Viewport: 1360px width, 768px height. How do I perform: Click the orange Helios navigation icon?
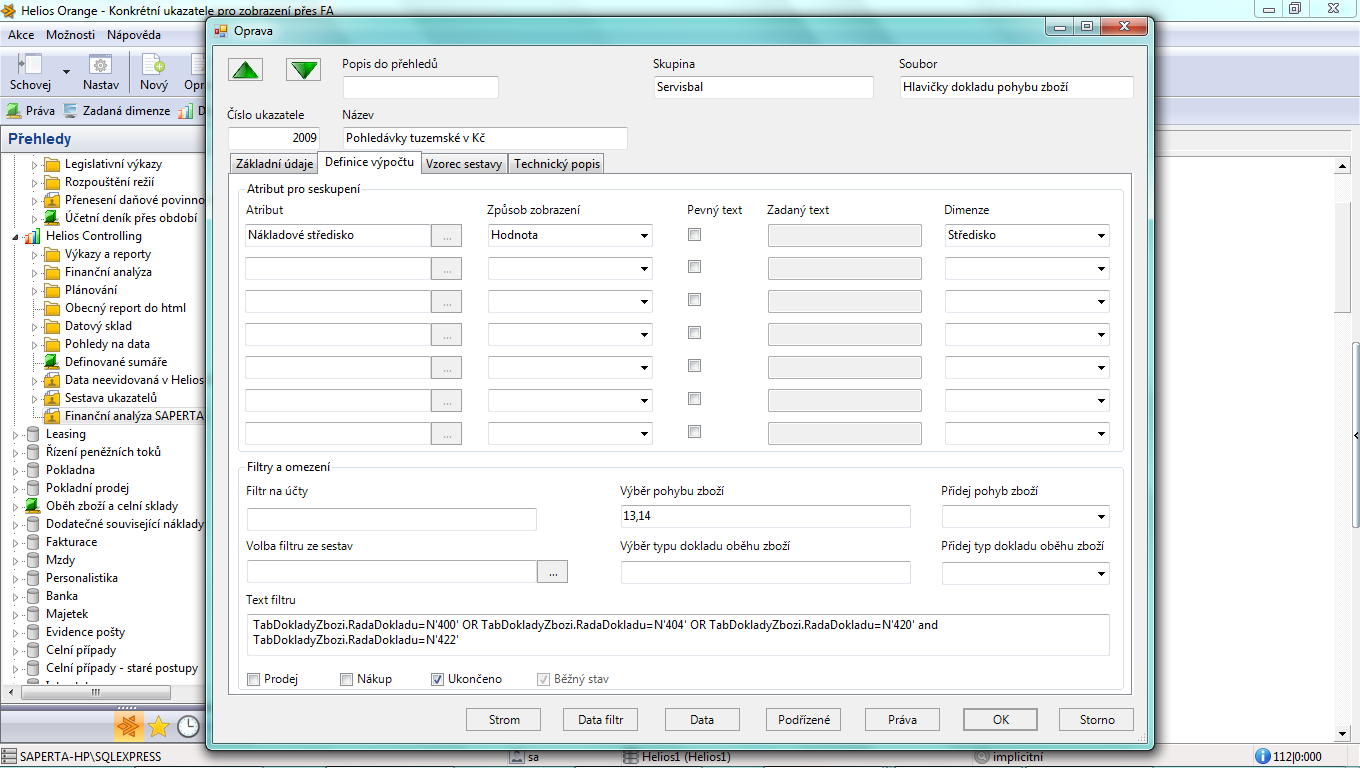127,726
